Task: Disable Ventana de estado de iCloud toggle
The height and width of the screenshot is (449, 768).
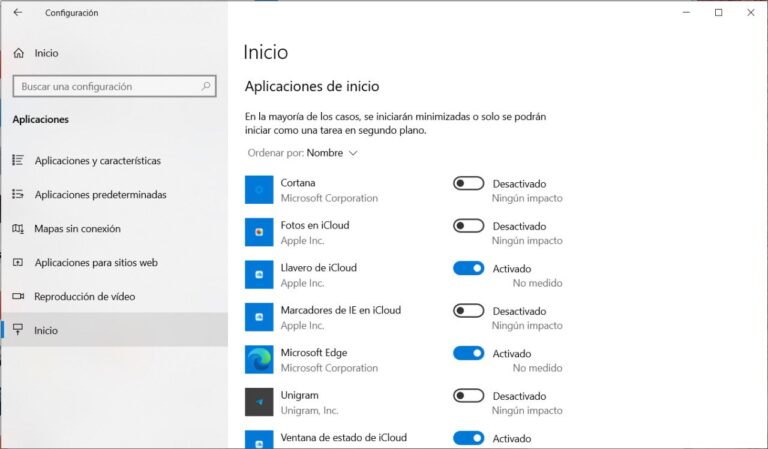Action: coord(468,438)
